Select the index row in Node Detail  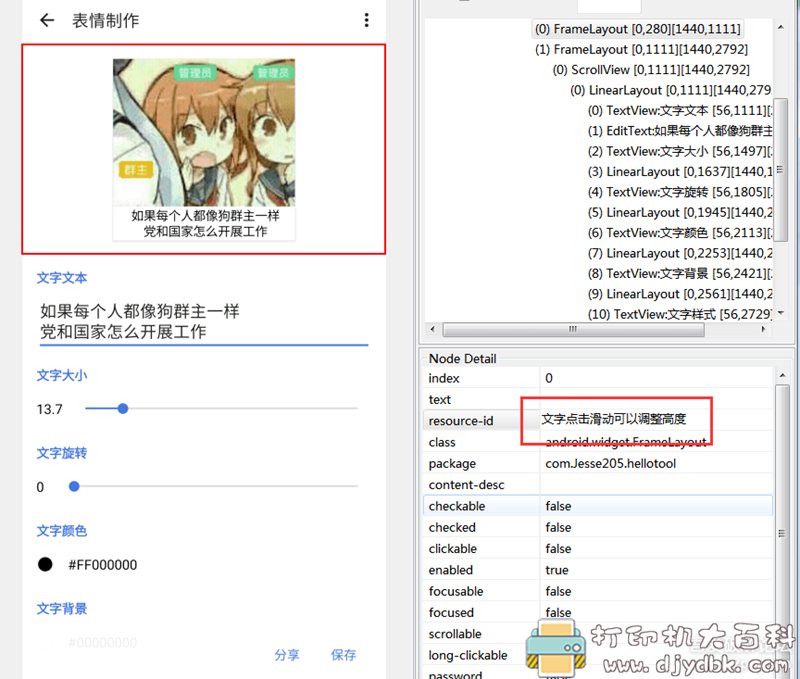coord(598,378)
